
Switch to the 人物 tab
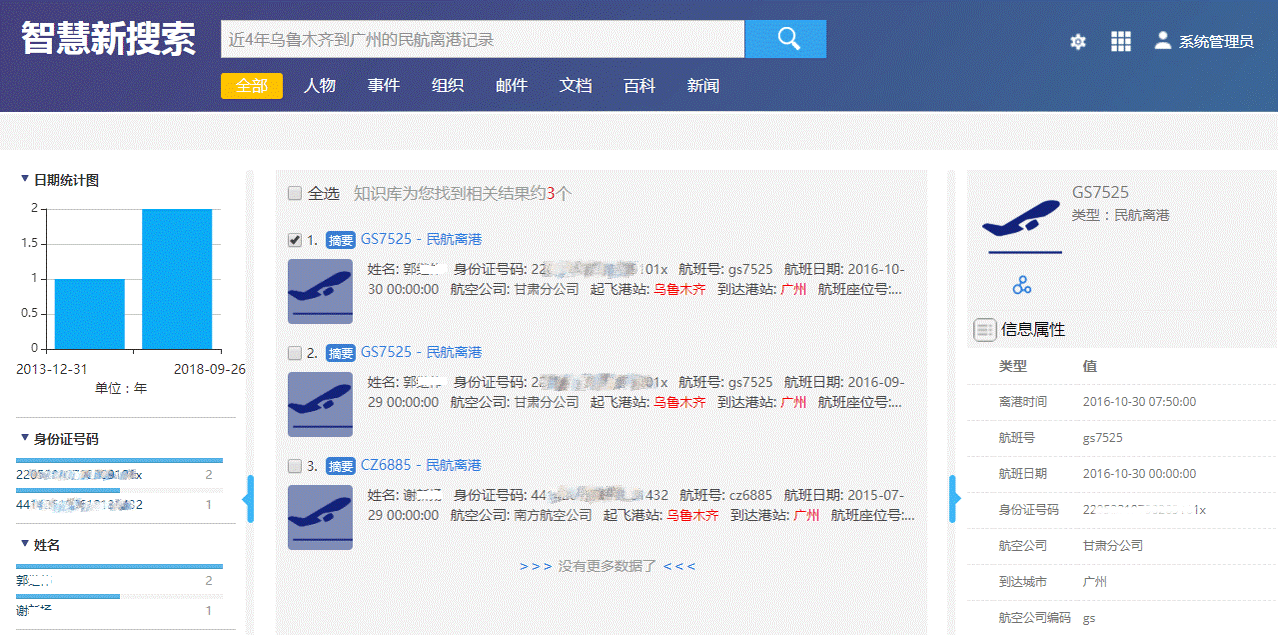tap(319, 86)
